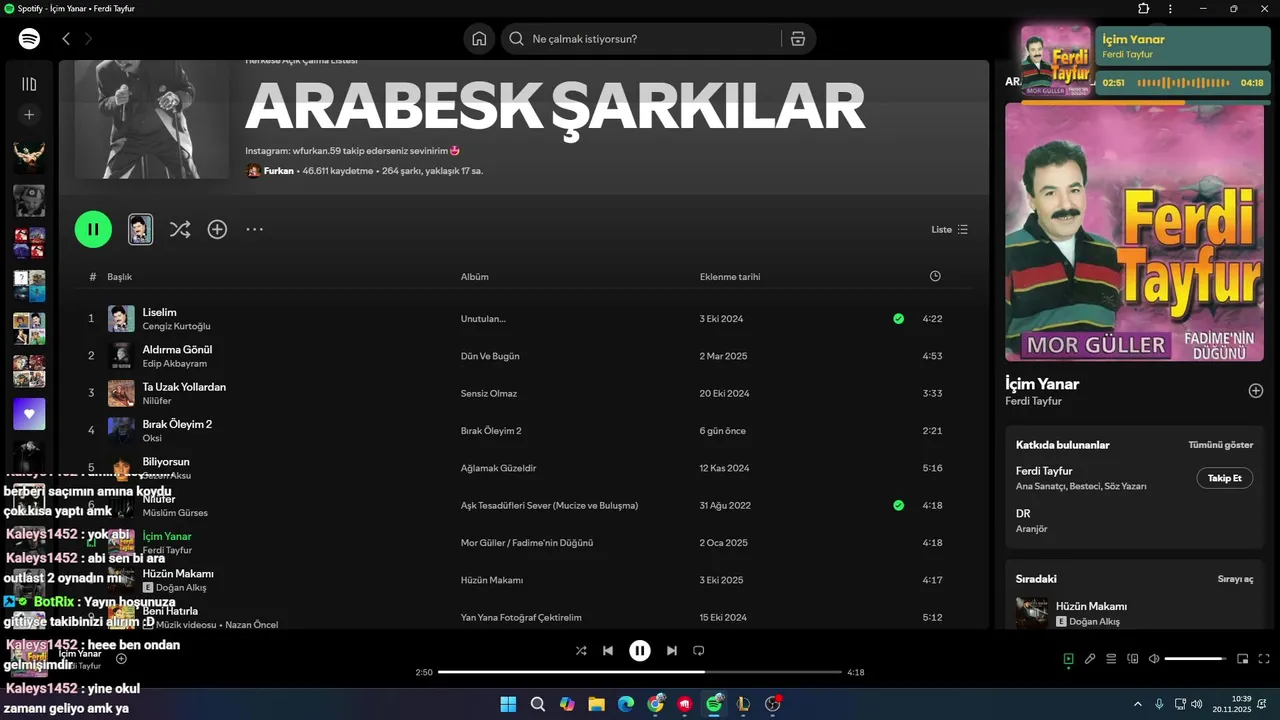Follow Ferdi Tayfur with Takip Et button
1280x720 pixels.
[x=1224, y=478]
